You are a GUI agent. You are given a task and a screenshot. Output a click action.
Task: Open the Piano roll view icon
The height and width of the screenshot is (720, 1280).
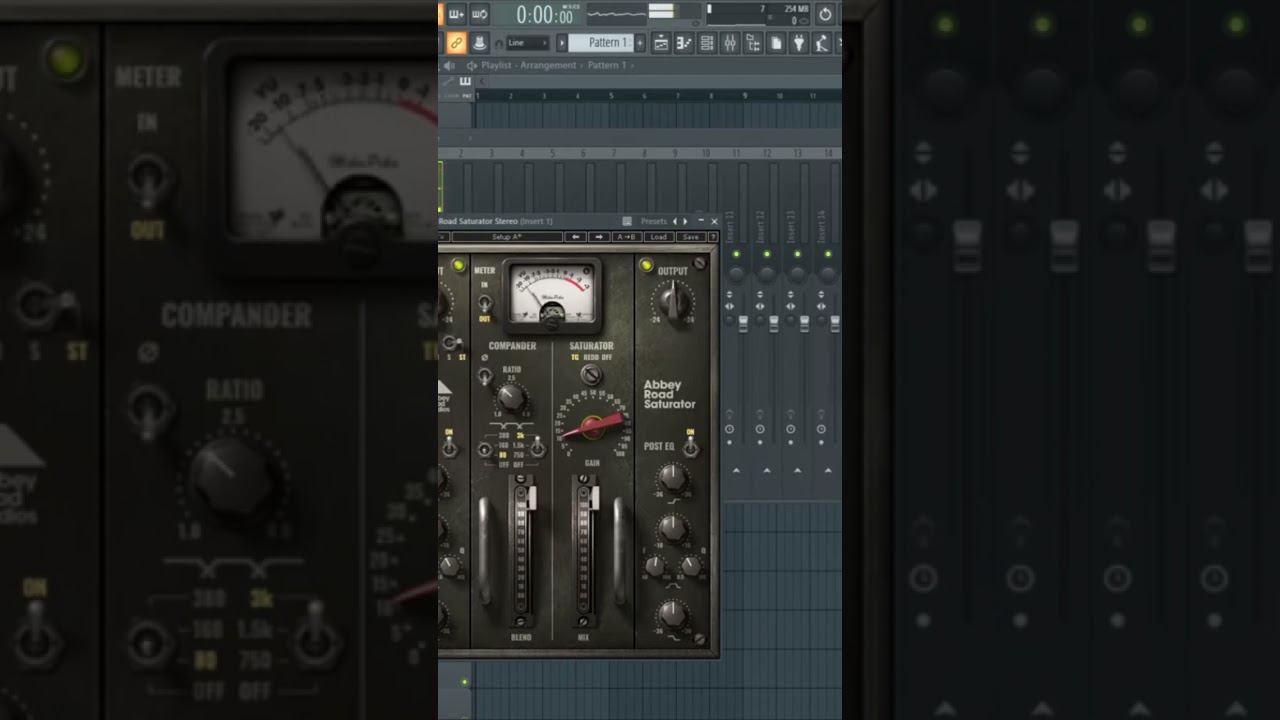tap(684, 43)
